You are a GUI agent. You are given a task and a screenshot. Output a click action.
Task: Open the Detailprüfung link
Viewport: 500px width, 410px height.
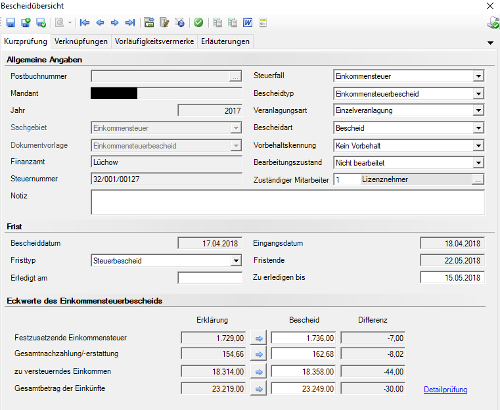pos(445,389)
